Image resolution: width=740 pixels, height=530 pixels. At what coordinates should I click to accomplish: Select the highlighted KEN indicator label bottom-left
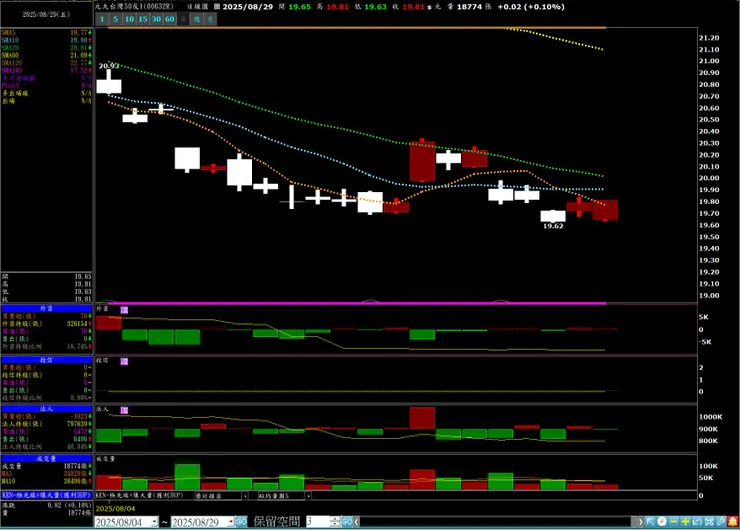click(x=46, y=496)
